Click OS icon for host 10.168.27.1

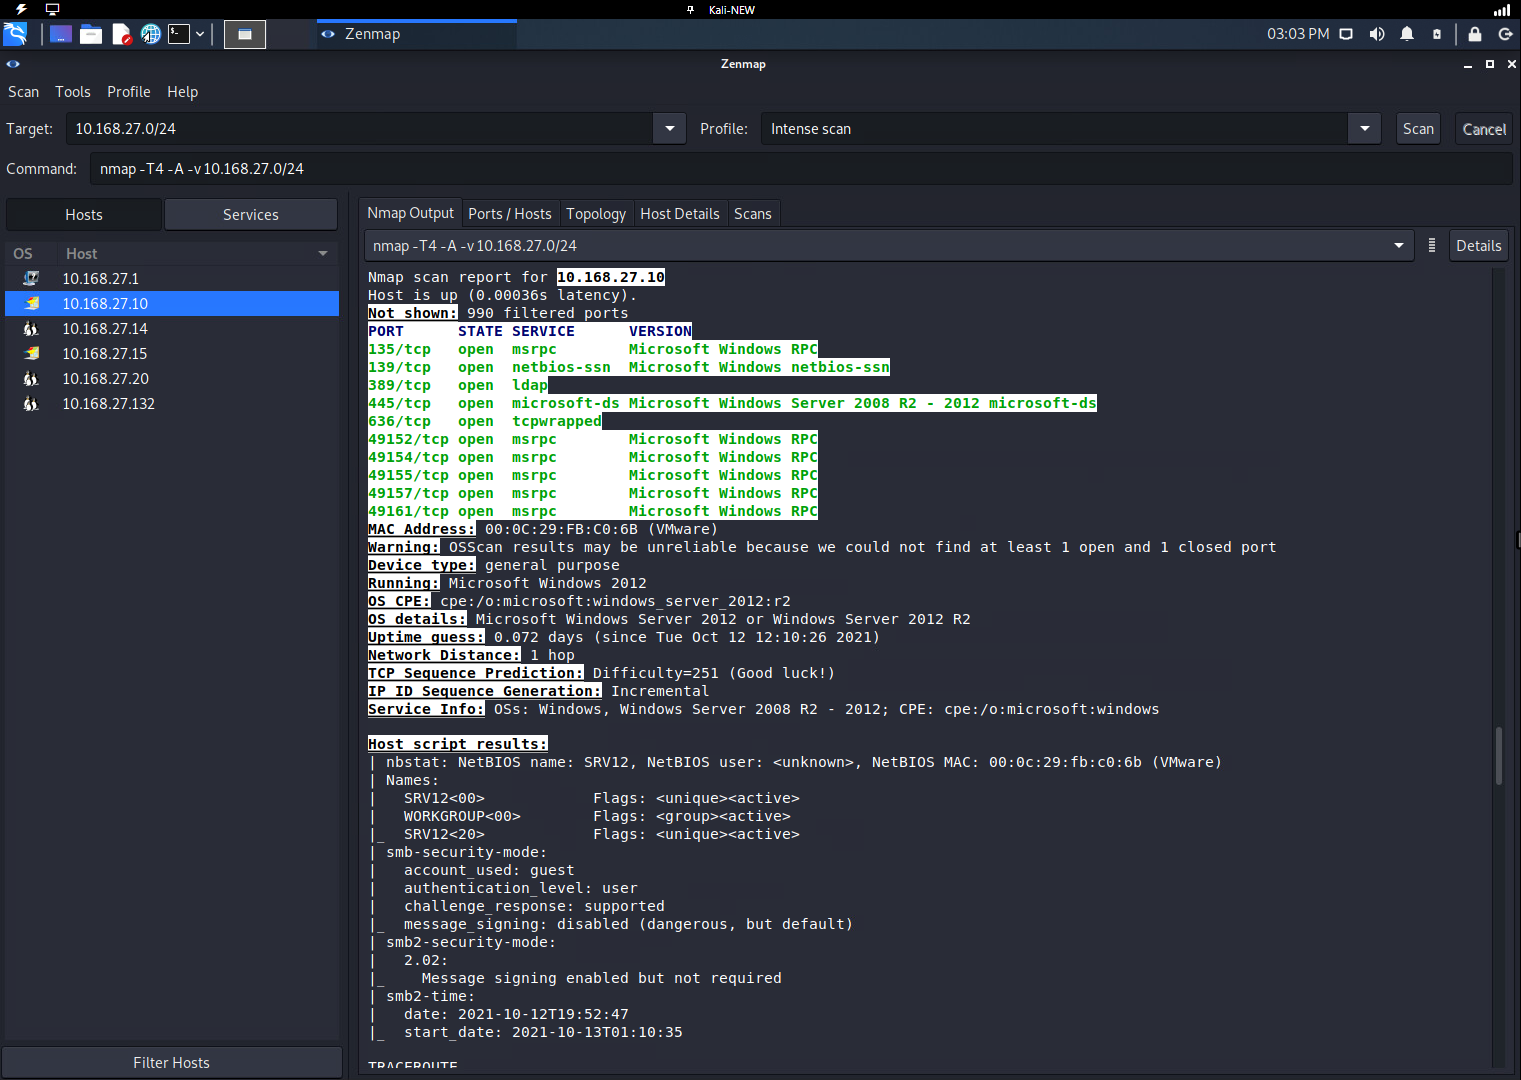[32, 279]
